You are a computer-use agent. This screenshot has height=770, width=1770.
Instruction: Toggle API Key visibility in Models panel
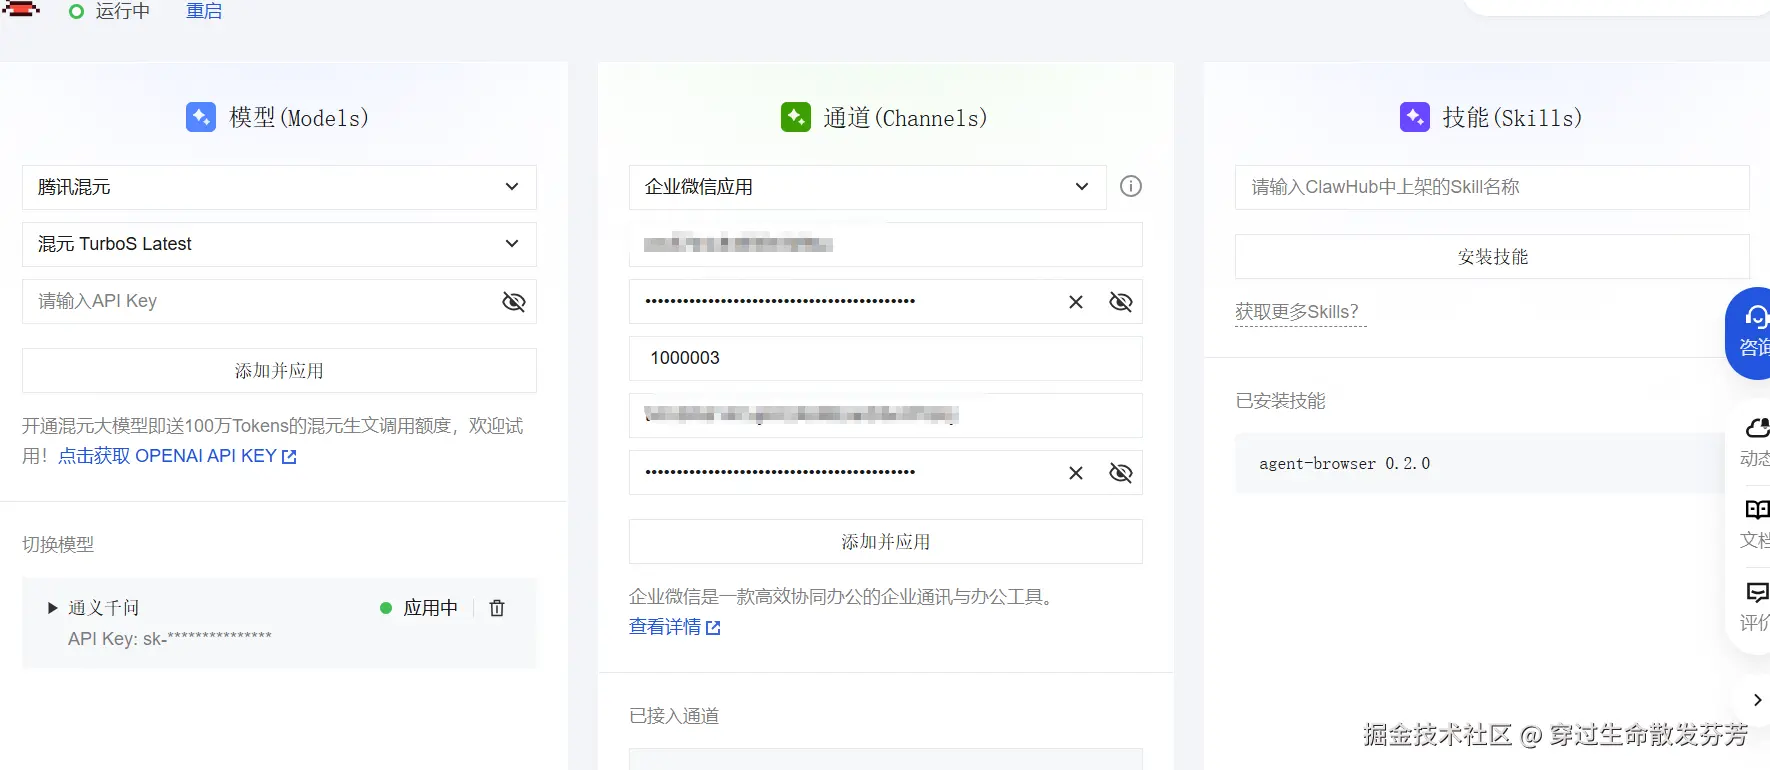(x=513, y=302)
